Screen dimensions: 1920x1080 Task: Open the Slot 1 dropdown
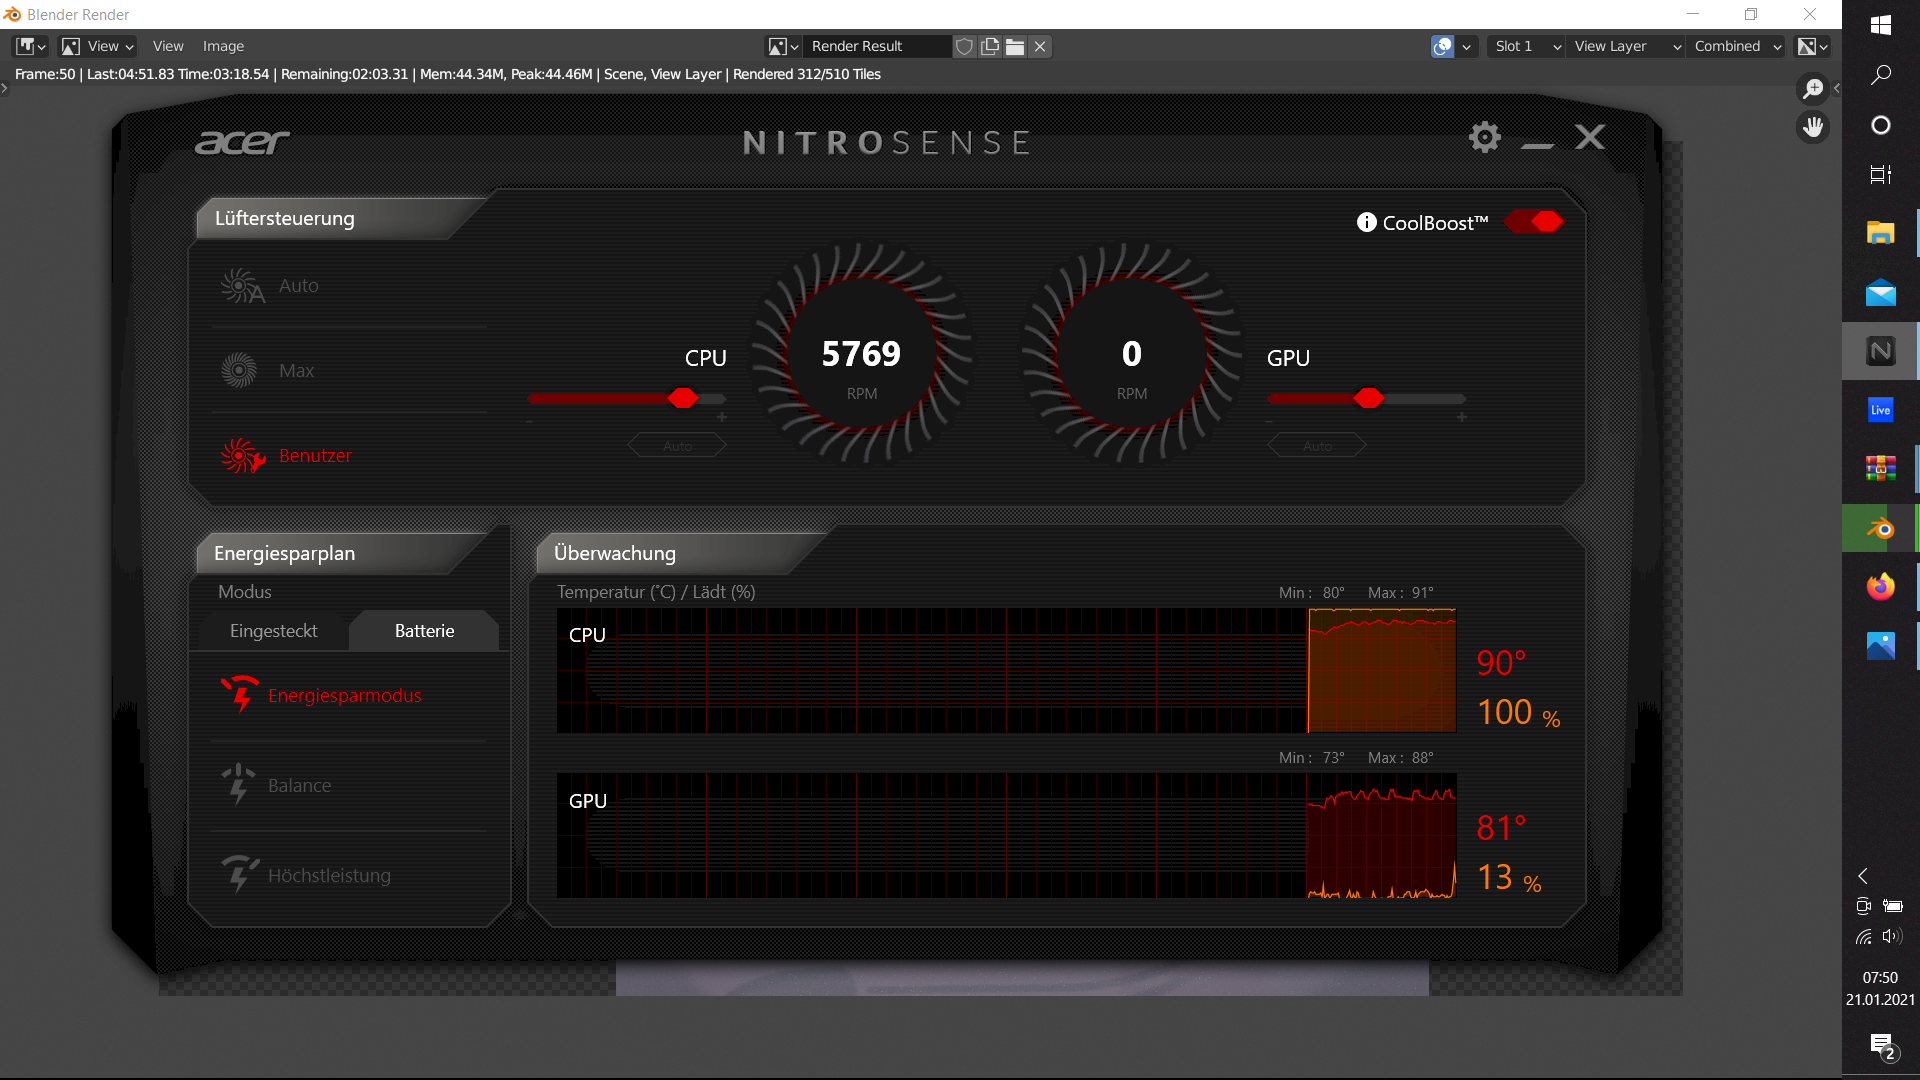pos(1526,46)
